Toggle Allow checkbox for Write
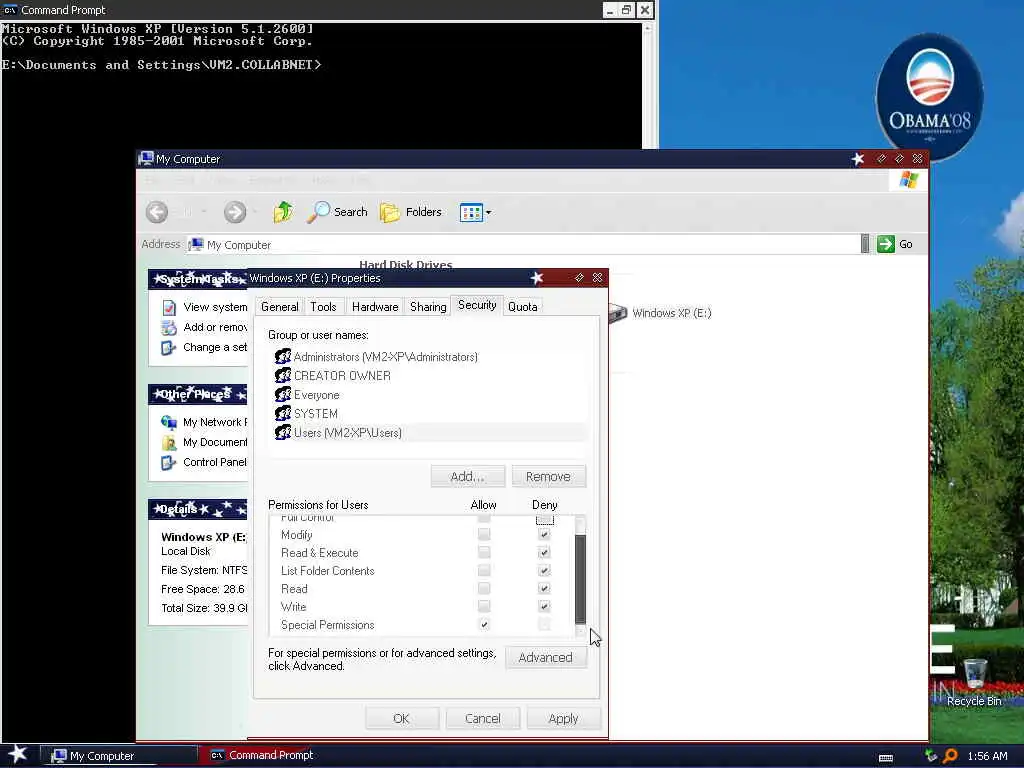 click(x=484, y=607)
